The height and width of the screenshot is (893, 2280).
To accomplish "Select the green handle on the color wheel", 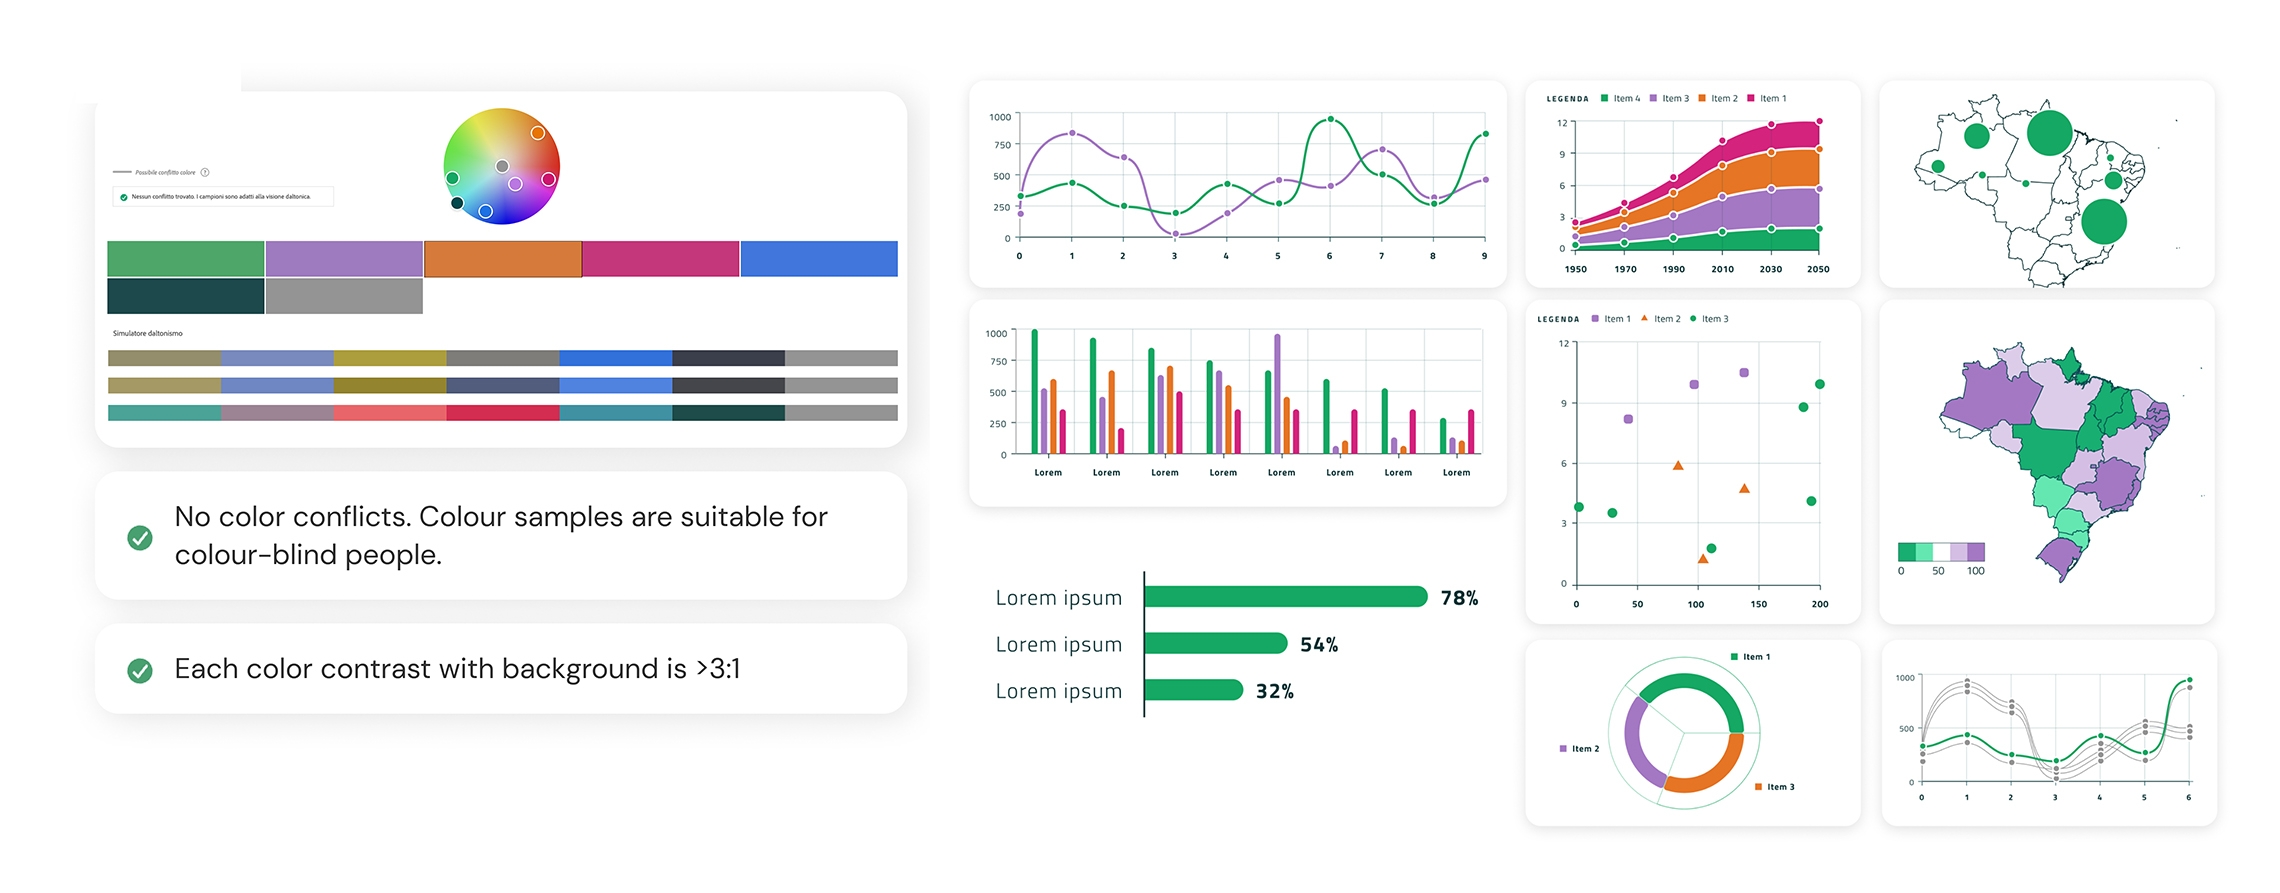I will tap(452, 178).
